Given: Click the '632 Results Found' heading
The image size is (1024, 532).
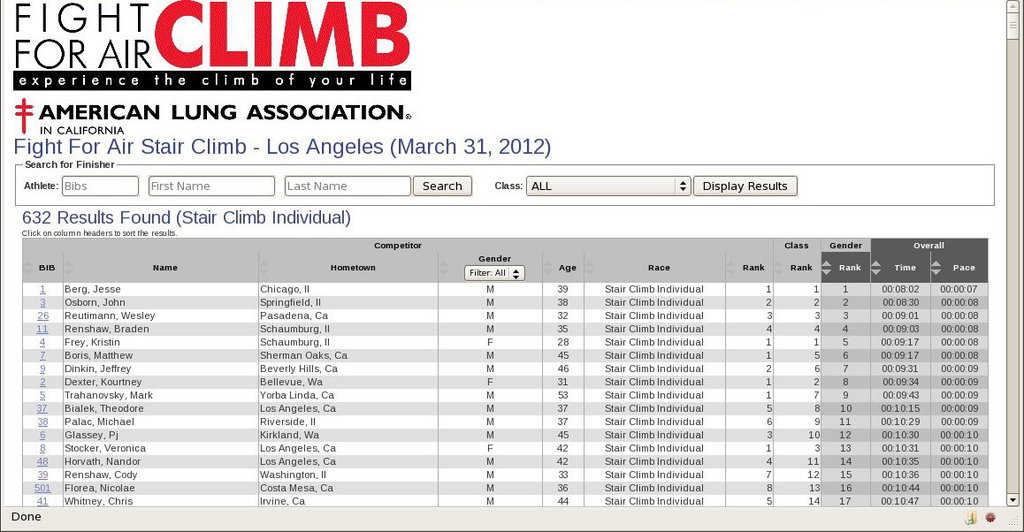Looking at the screenshot, I should coord(186,217).
